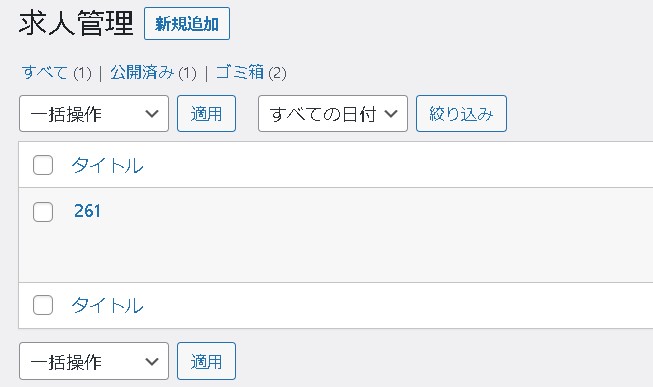Check the checkbox for post 261
Screen dimensions: 653x387
pyautogui.click(x=43, y=212)
